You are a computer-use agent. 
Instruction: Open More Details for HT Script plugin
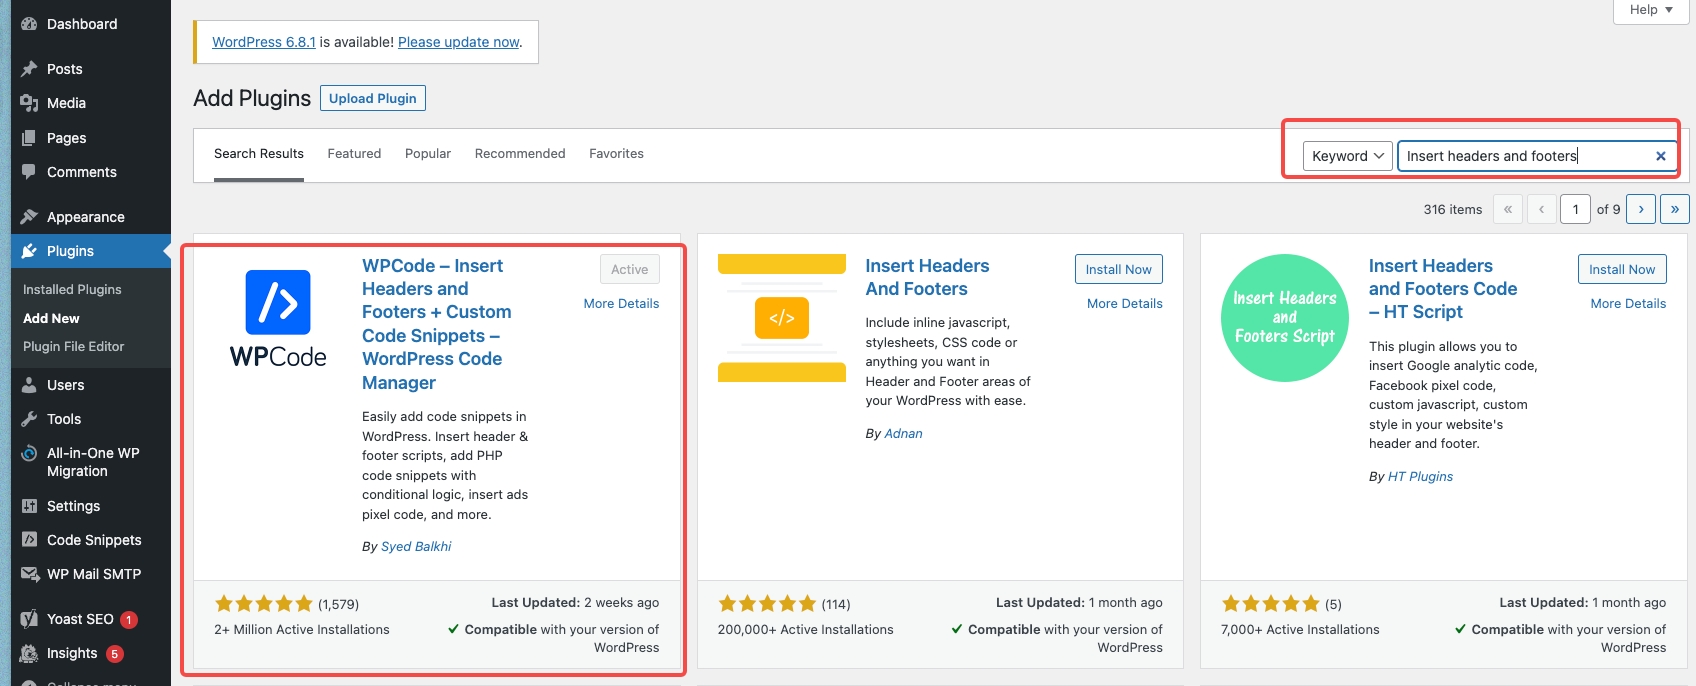1628,304
